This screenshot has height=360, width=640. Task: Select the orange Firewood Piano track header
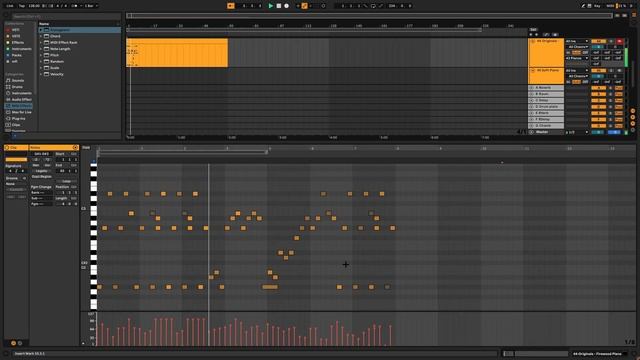[x=546, y=53]
